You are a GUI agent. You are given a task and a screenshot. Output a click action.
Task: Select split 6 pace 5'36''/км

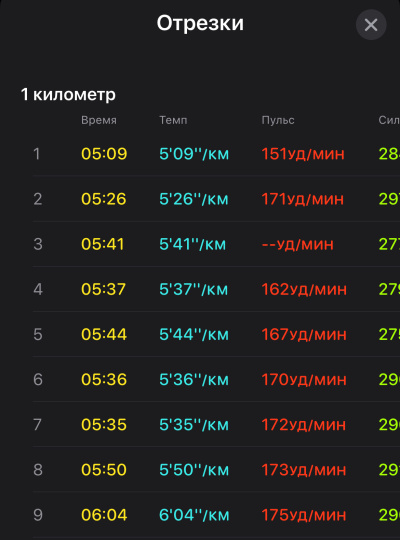click(194, 380)
